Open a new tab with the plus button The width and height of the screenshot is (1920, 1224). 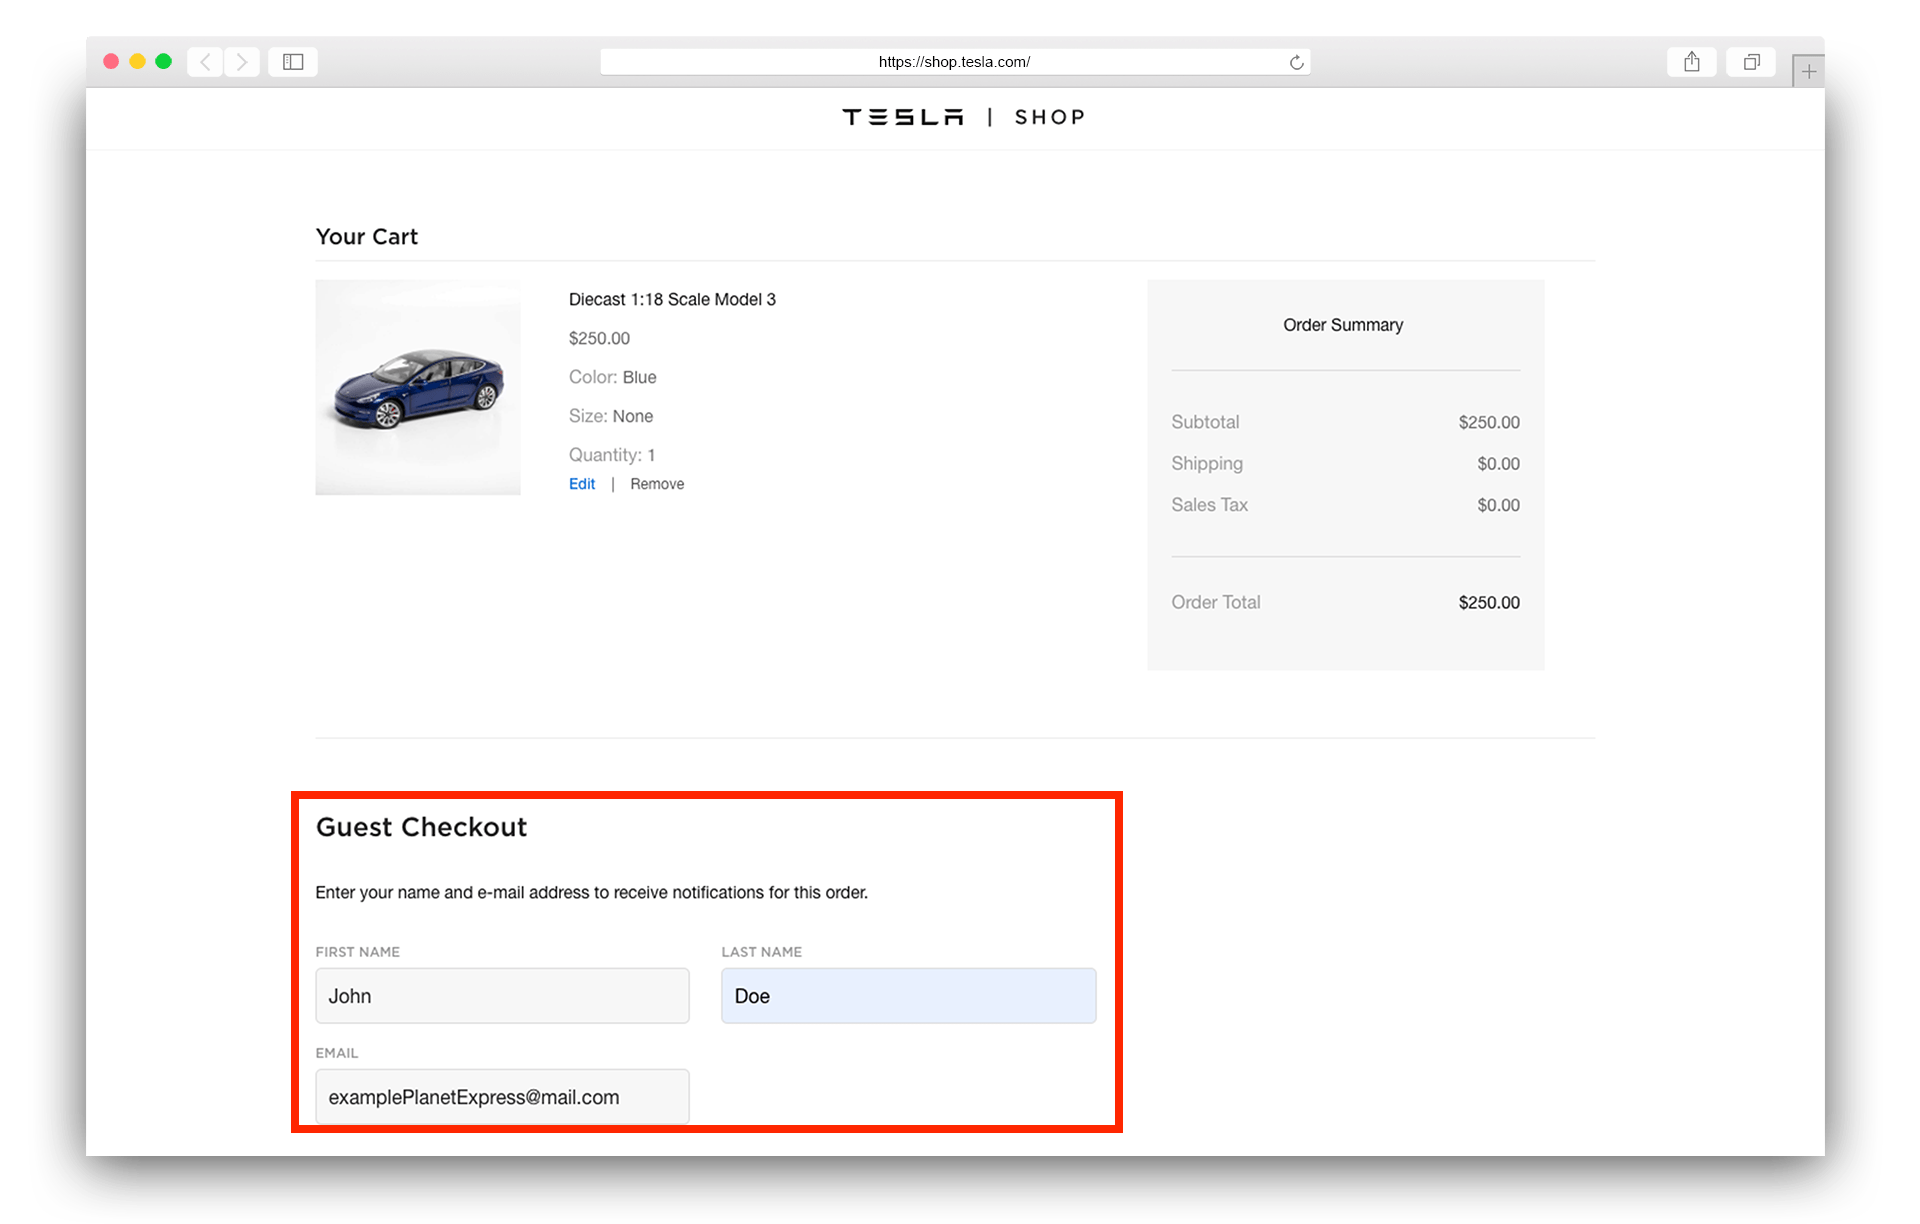[x=1808, y=70]
